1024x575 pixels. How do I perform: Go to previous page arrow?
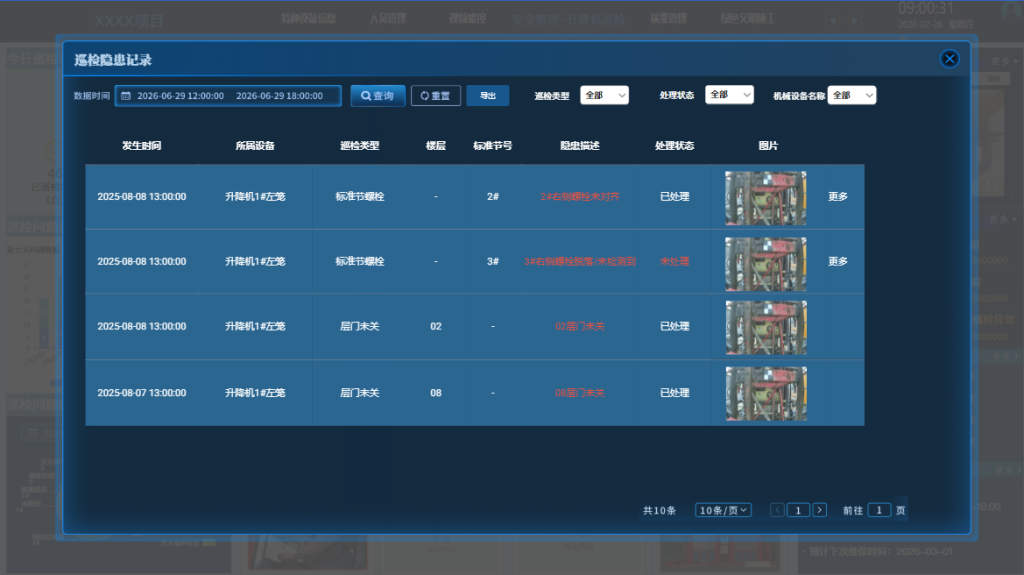[x=778, y=510]
